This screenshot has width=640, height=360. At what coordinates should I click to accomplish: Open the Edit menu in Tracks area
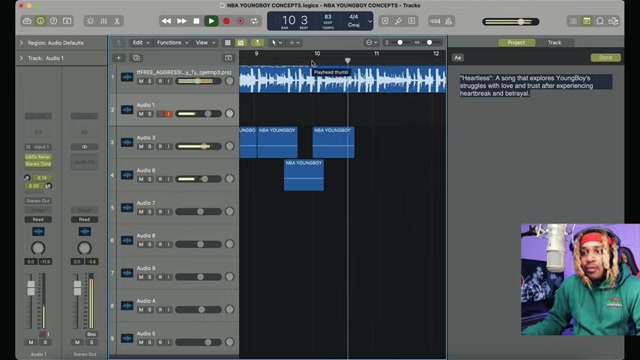point(141,42)
